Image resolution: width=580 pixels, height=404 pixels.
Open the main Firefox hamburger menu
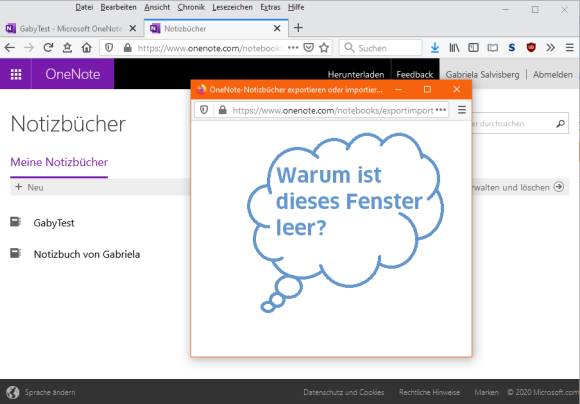tap(570, 48)
